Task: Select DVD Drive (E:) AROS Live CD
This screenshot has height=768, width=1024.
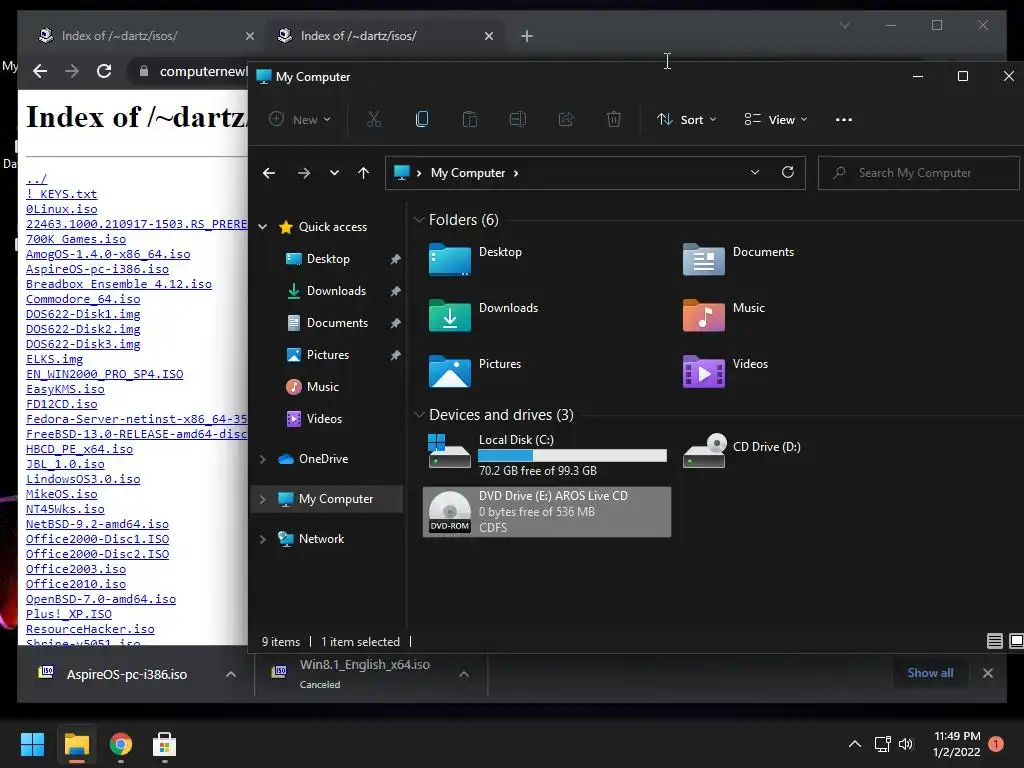Action: (547, 512)
